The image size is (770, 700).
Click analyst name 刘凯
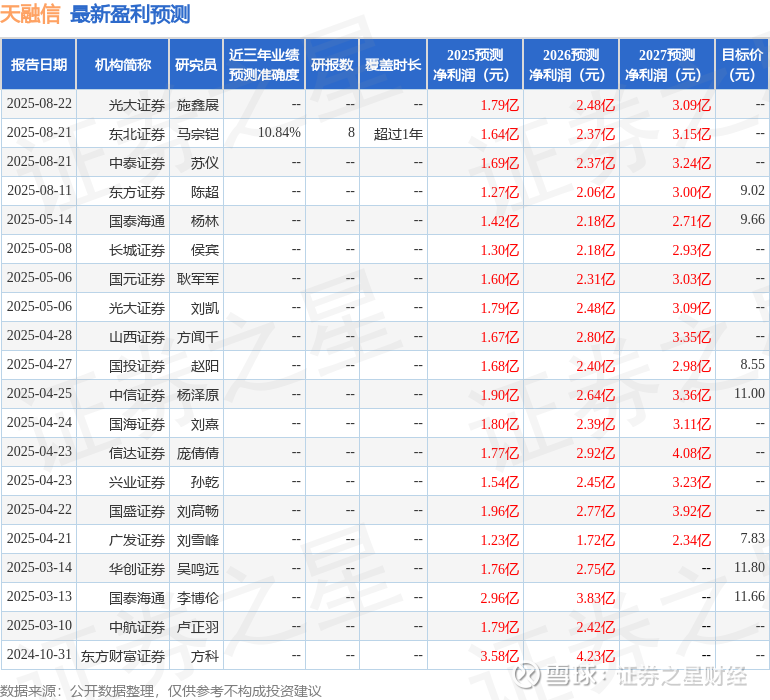click(205, 308)
